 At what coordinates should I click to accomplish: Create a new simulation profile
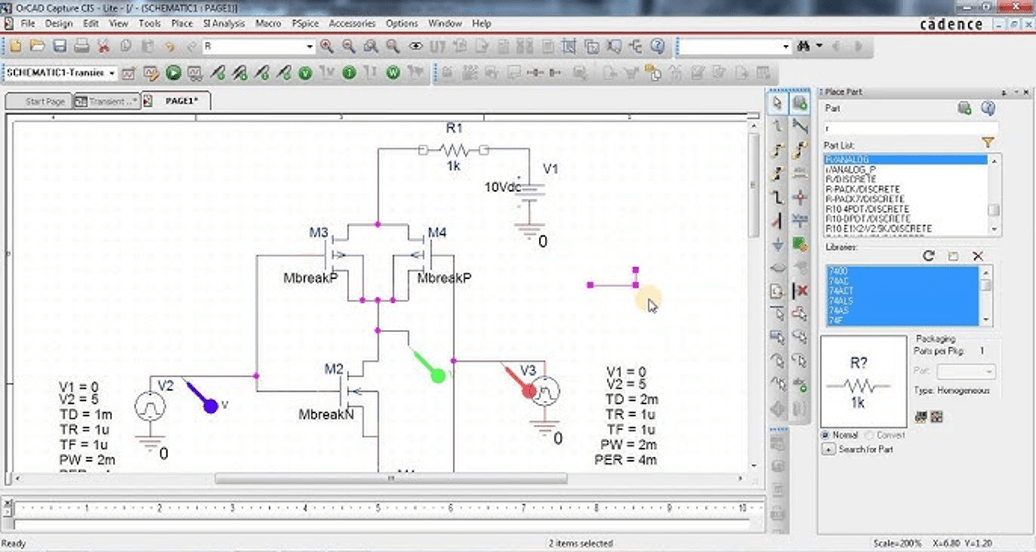click(129, 73)
